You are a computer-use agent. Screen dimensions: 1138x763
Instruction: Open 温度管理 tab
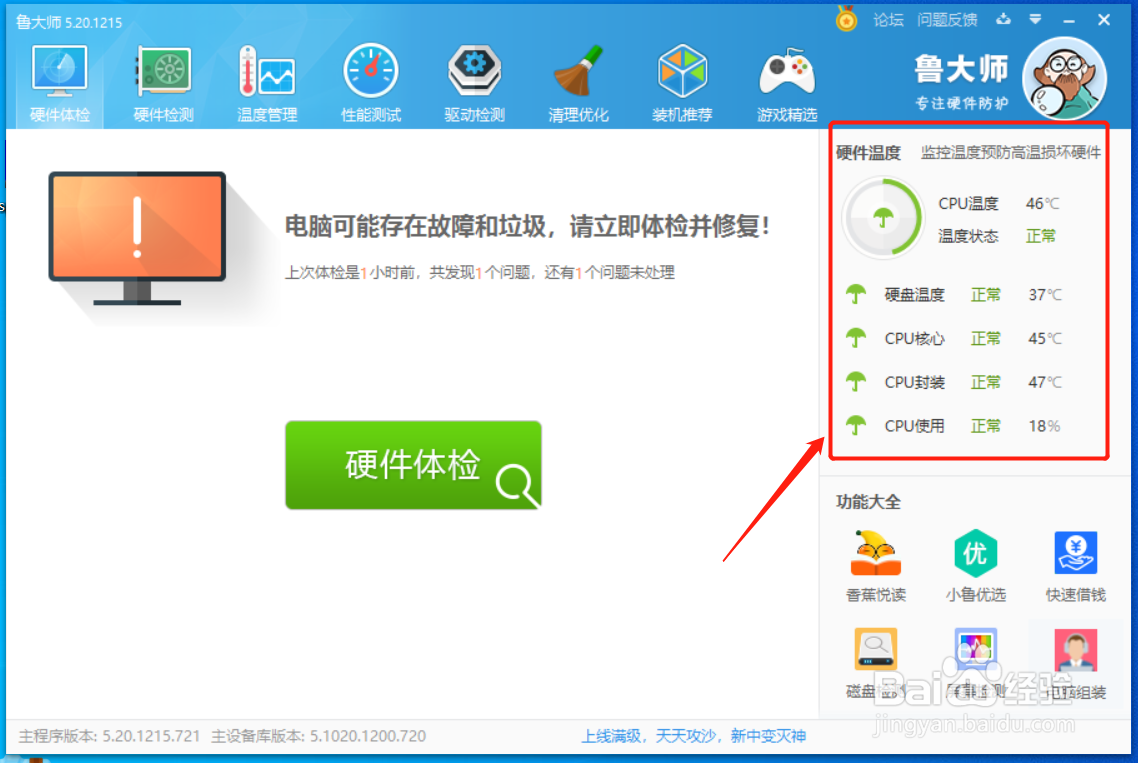[267, 84]
